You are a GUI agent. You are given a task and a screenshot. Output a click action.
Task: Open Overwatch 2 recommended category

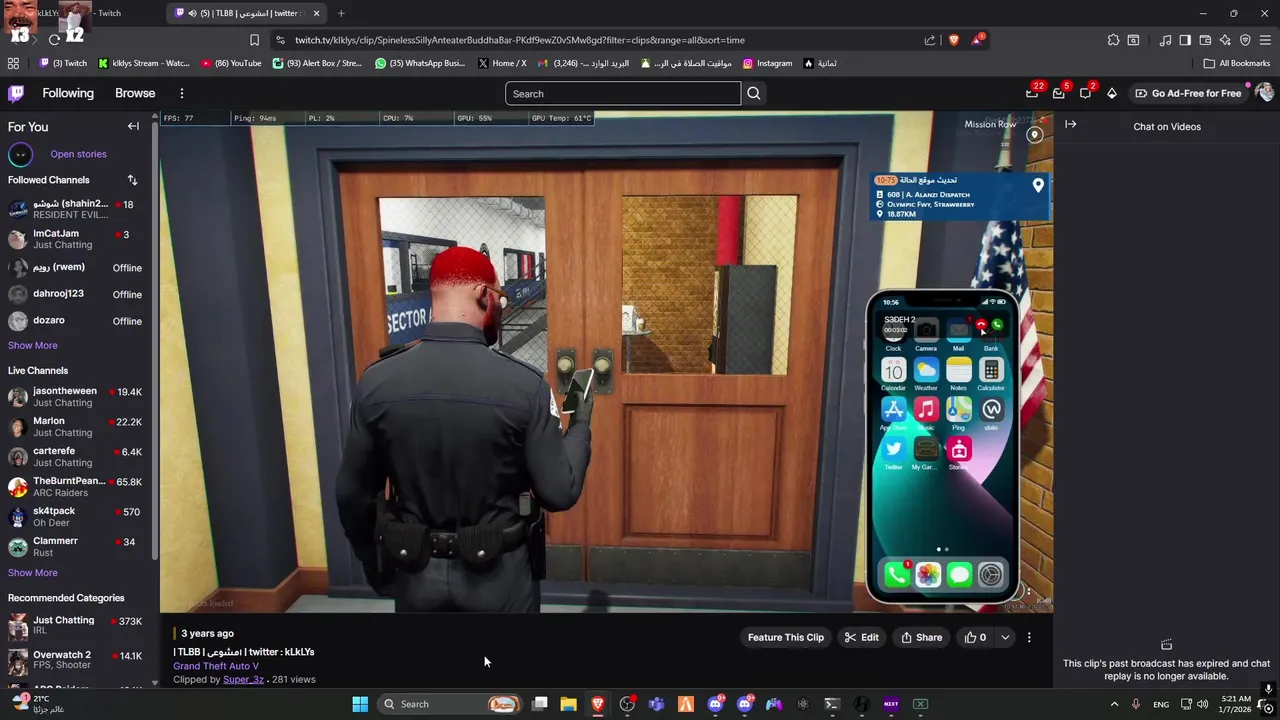(x=75, y=660)
